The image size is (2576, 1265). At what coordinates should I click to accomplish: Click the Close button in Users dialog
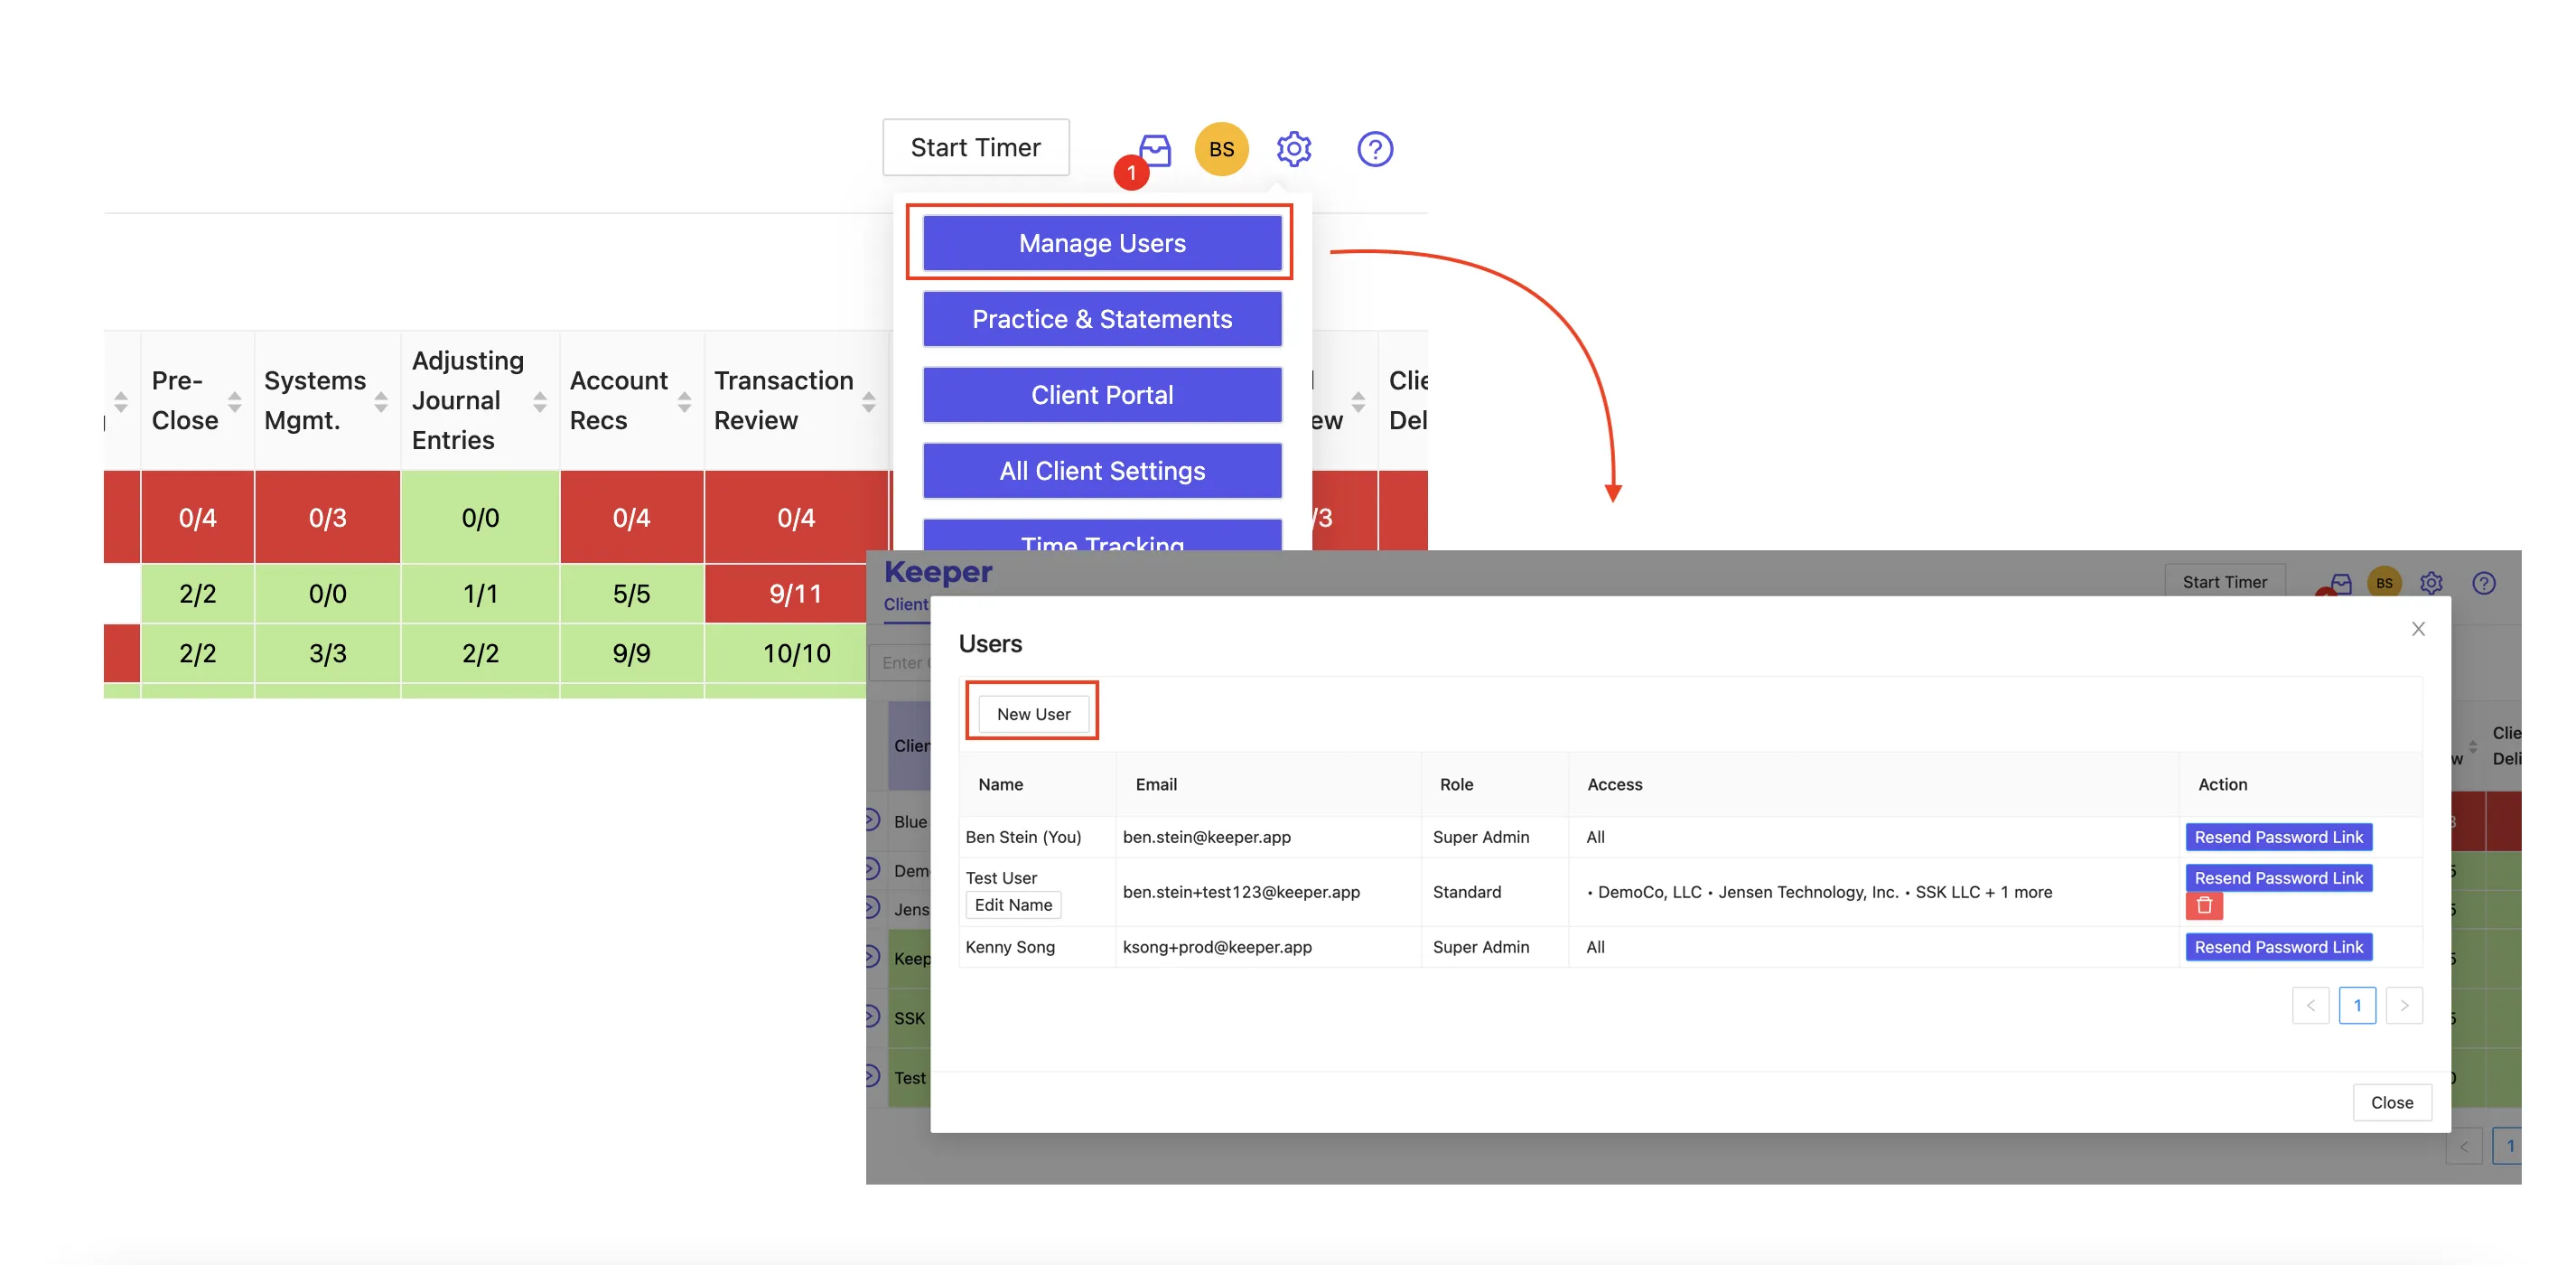(x=2391, y=1102)
